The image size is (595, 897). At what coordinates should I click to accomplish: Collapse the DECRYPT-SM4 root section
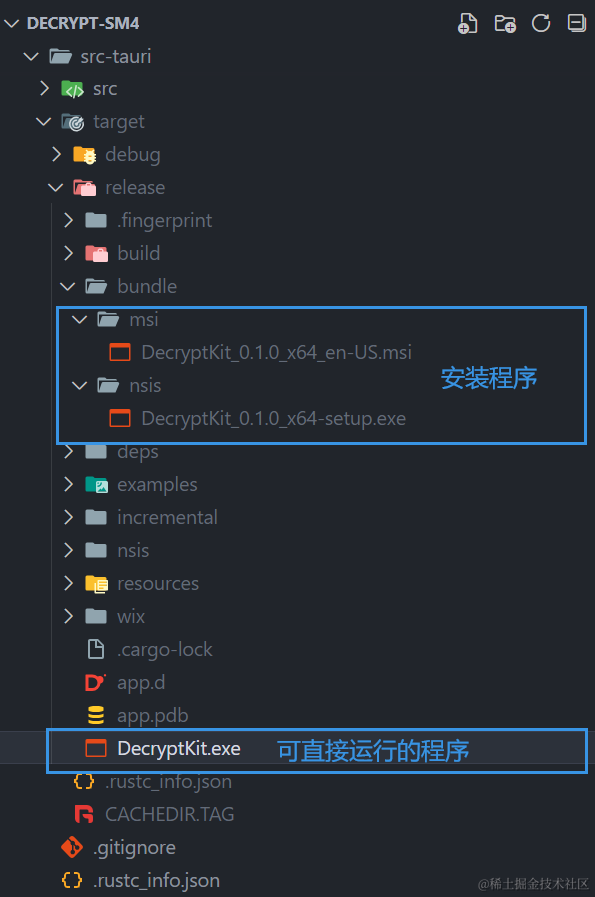[11, 23]
